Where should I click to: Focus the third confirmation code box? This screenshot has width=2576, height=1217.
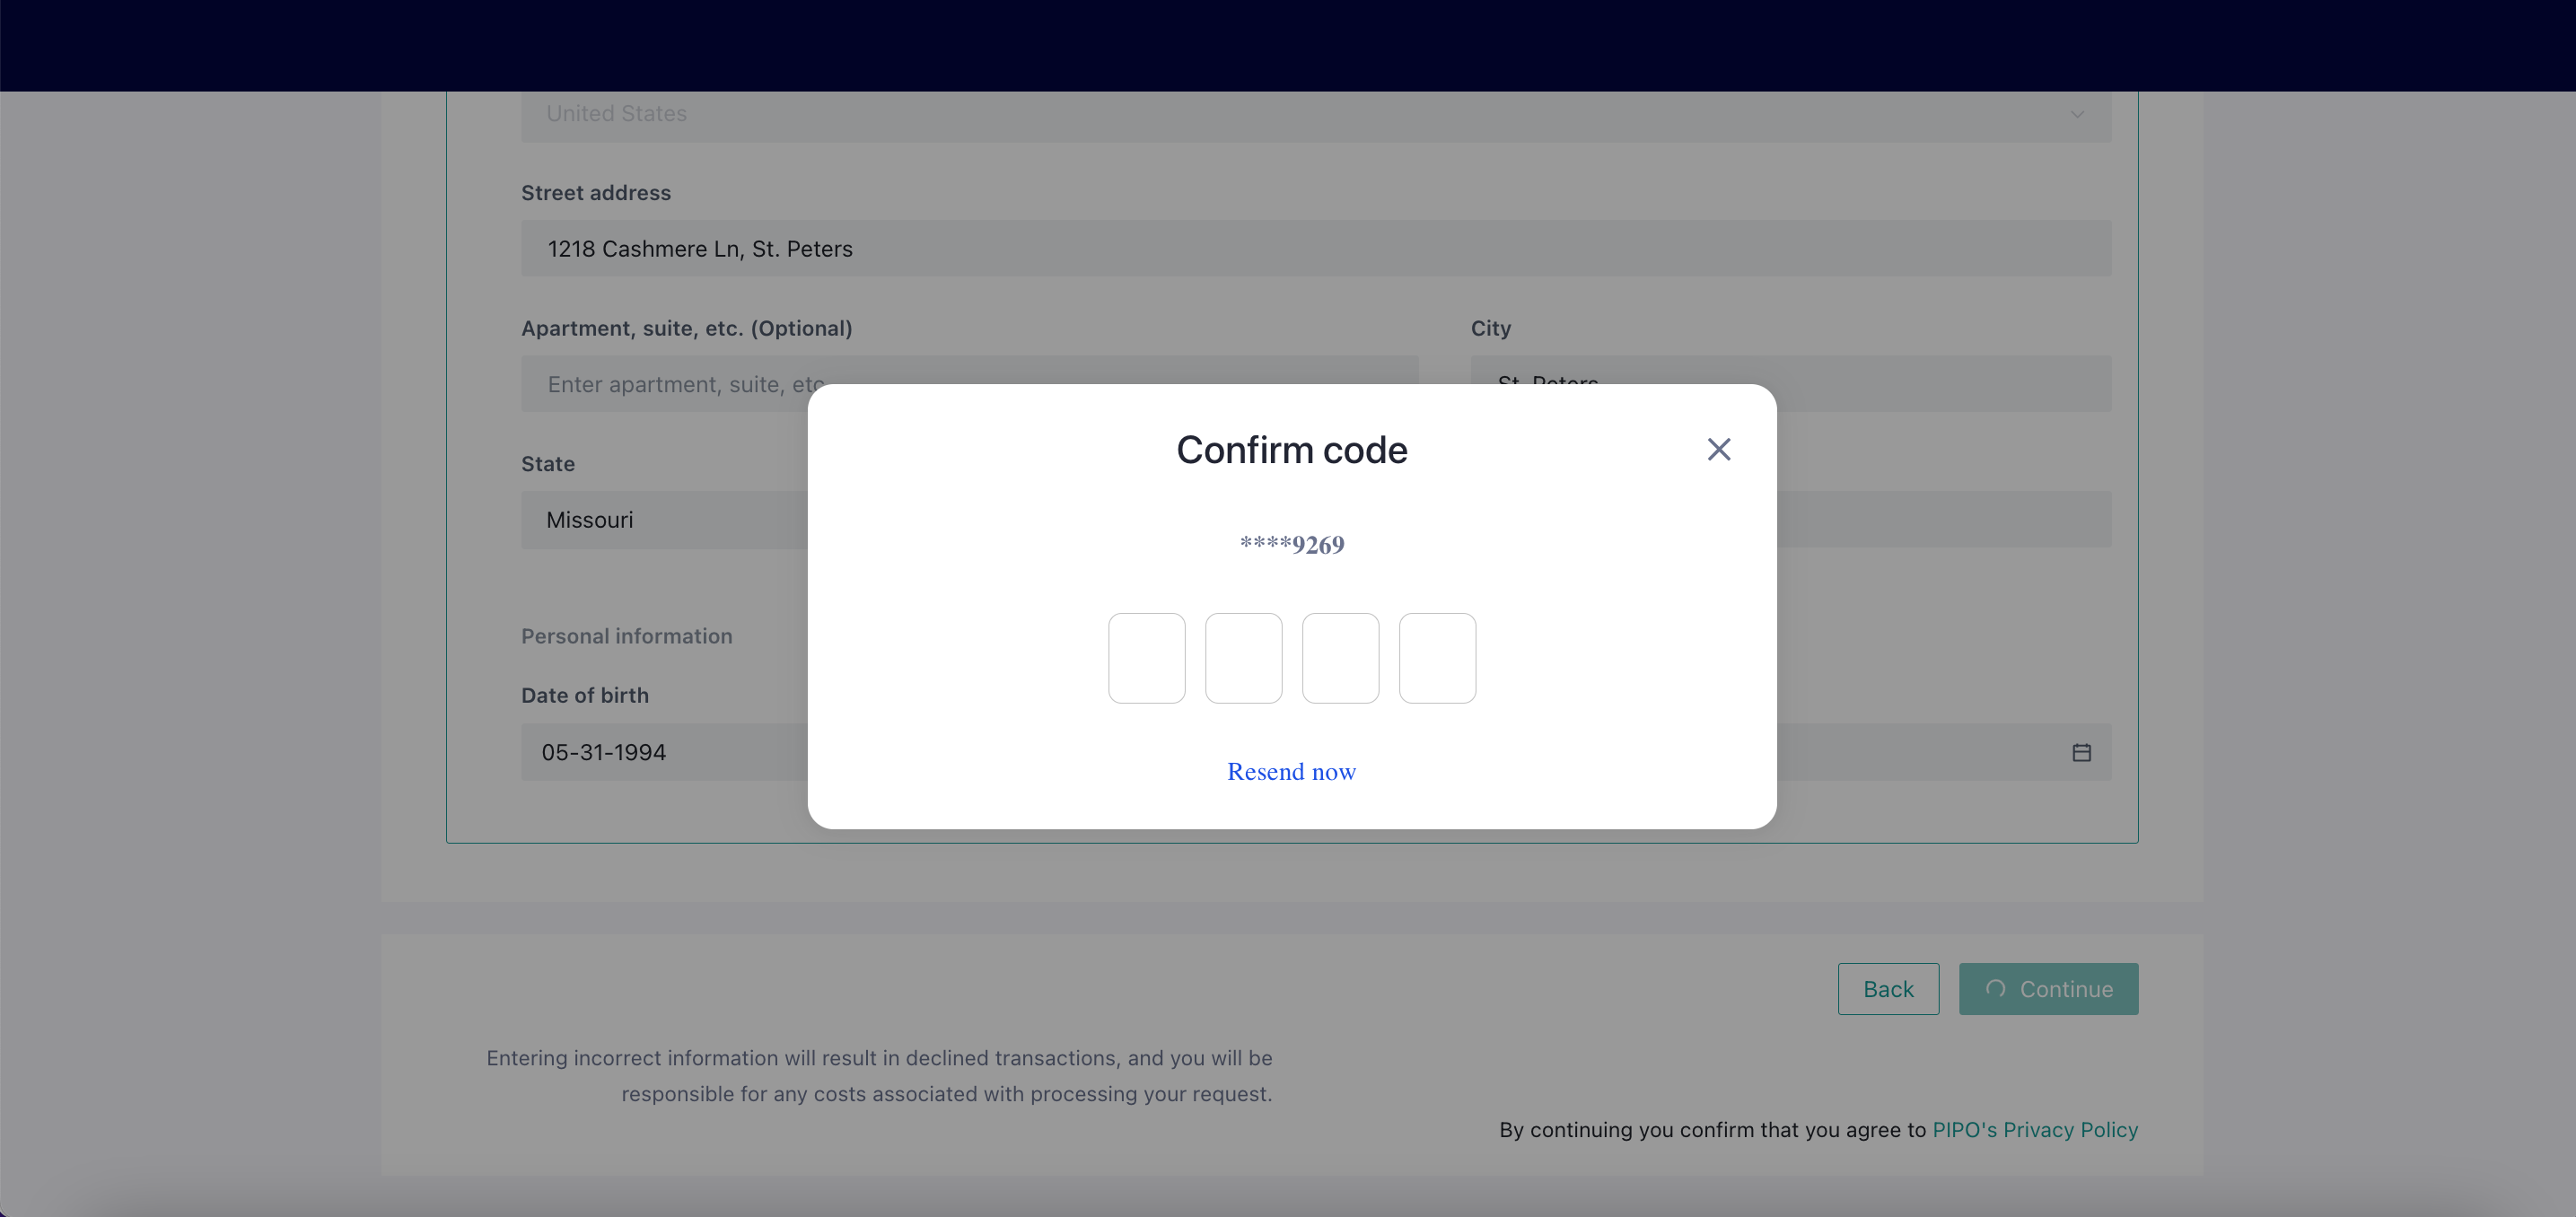[x=1340, y=658]
